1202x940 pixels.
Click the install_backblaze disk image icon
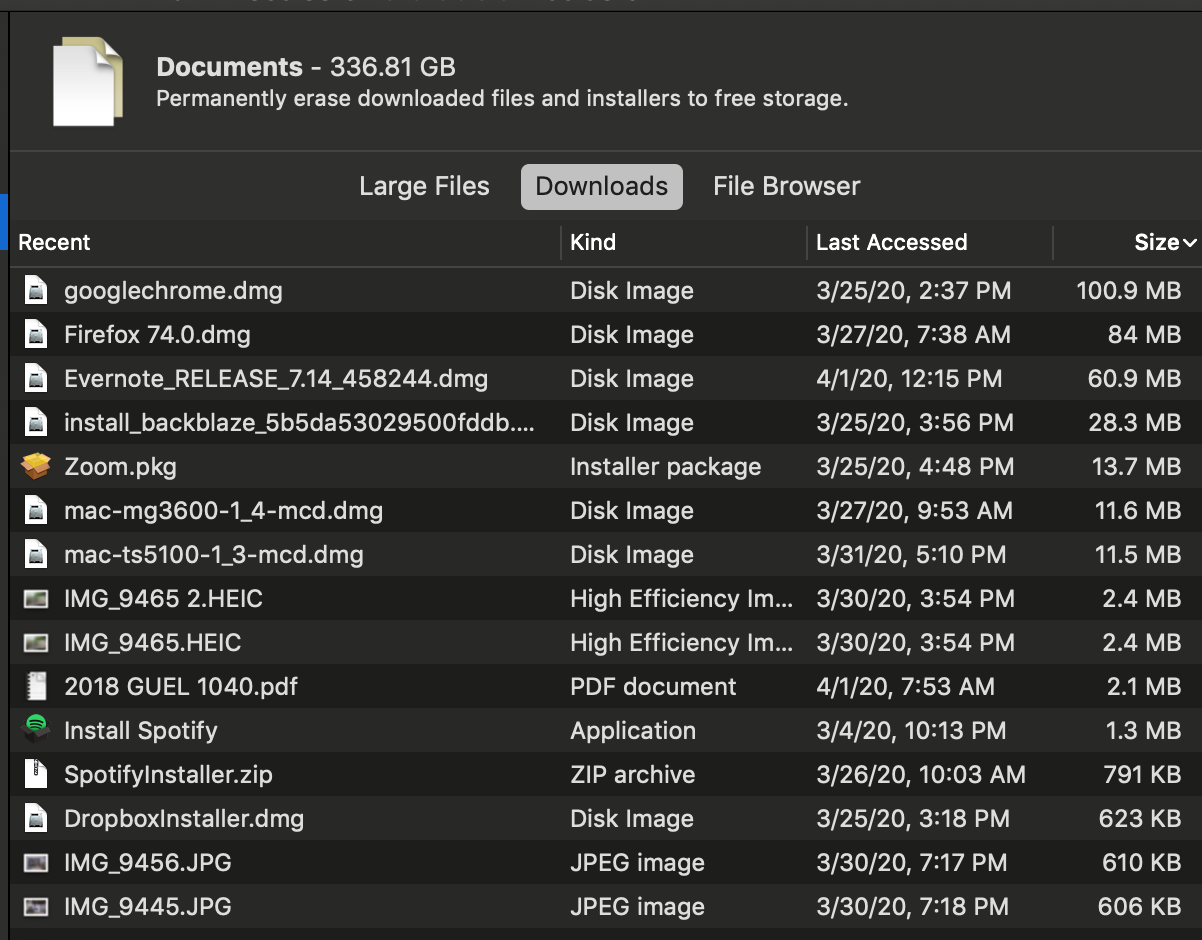[36, 423]
